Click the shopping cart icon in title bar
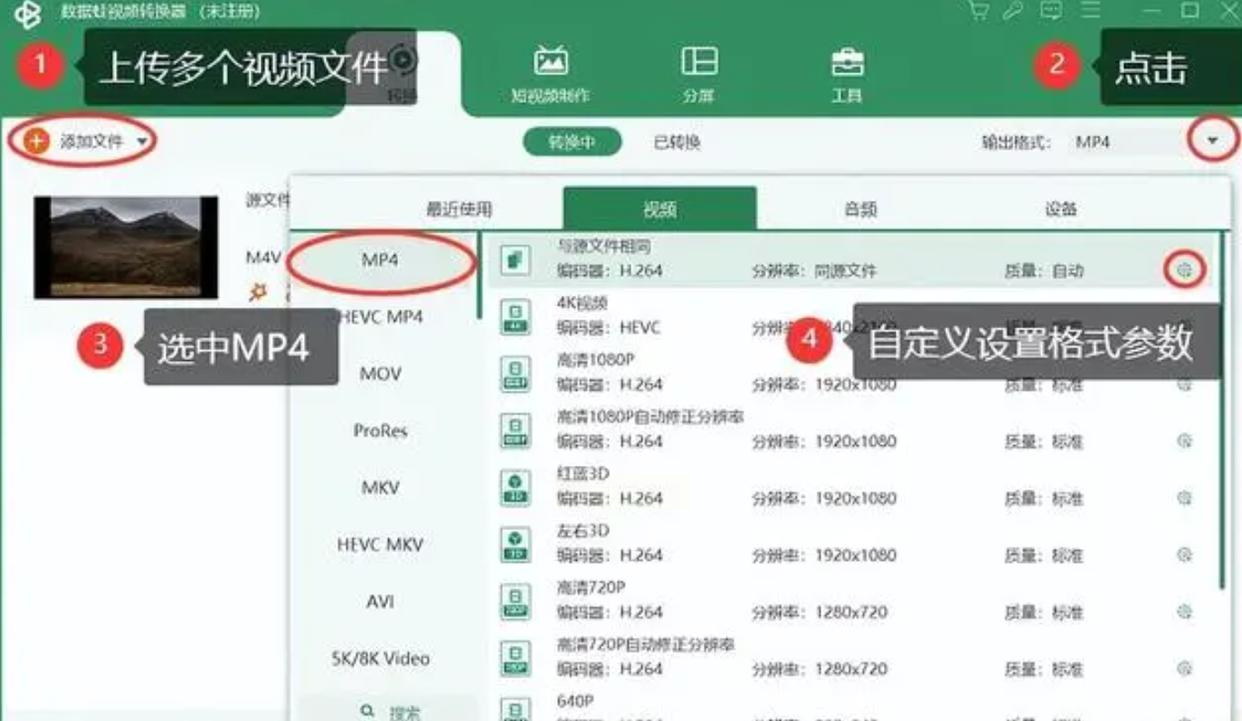 [979, 11]
